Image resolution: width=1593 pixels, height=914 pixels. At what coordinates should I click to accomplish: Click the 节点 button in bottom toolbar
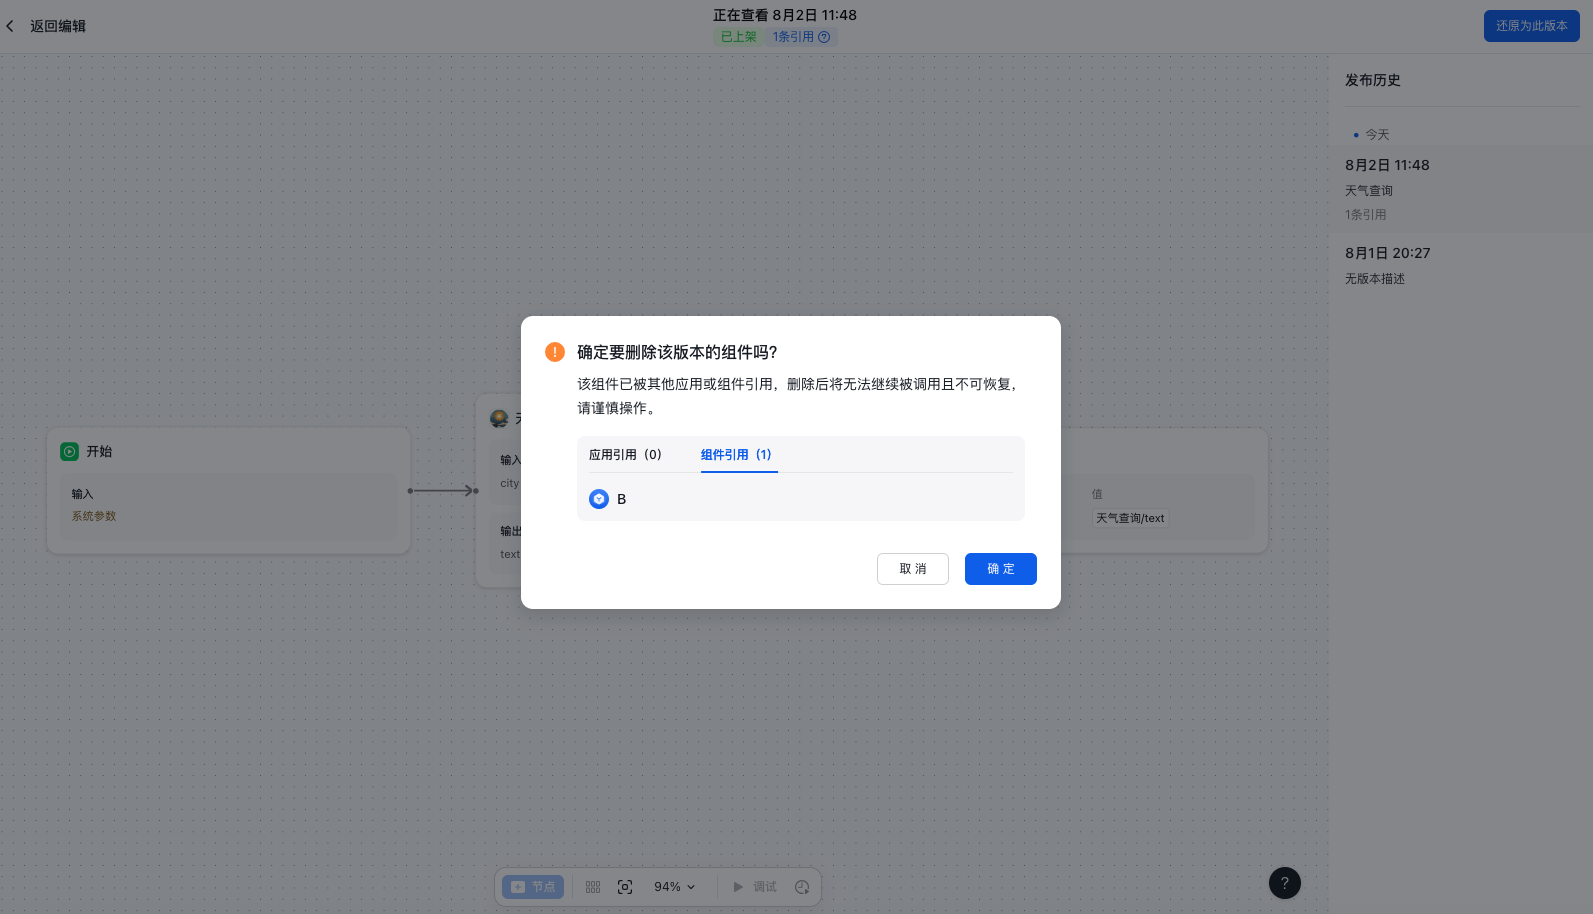[x=533, y=887]
